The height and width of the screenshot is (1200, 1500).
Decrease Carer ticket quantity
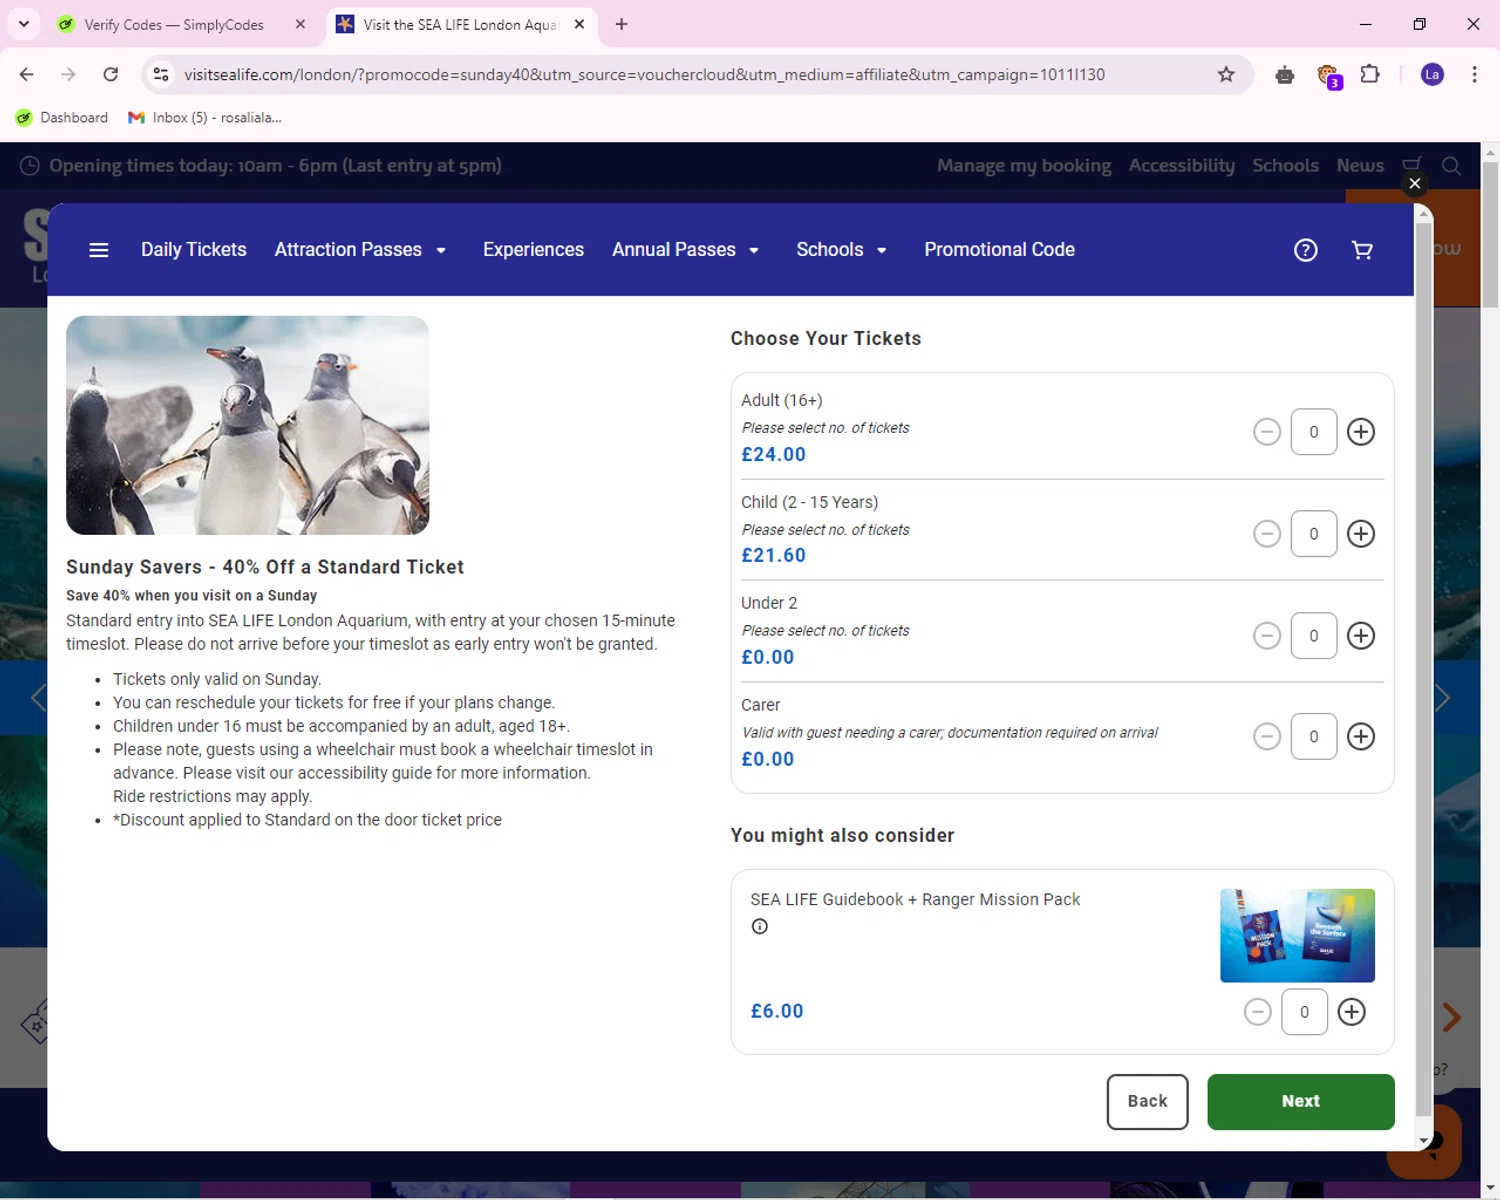point(1267,737)
